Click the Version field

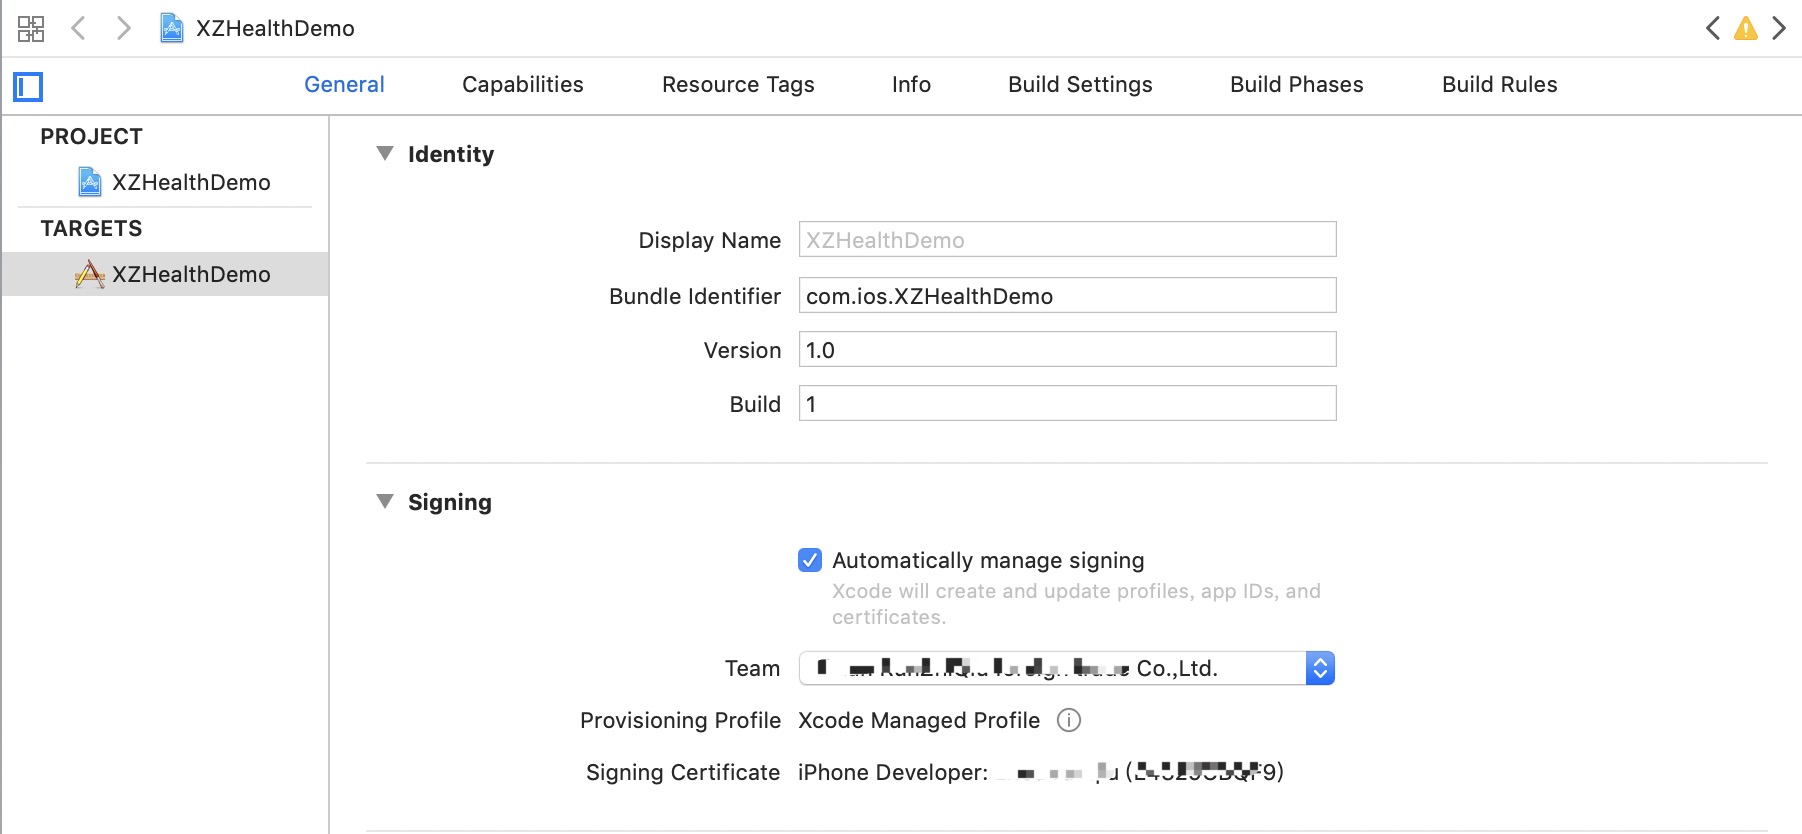coord(1067,350)
